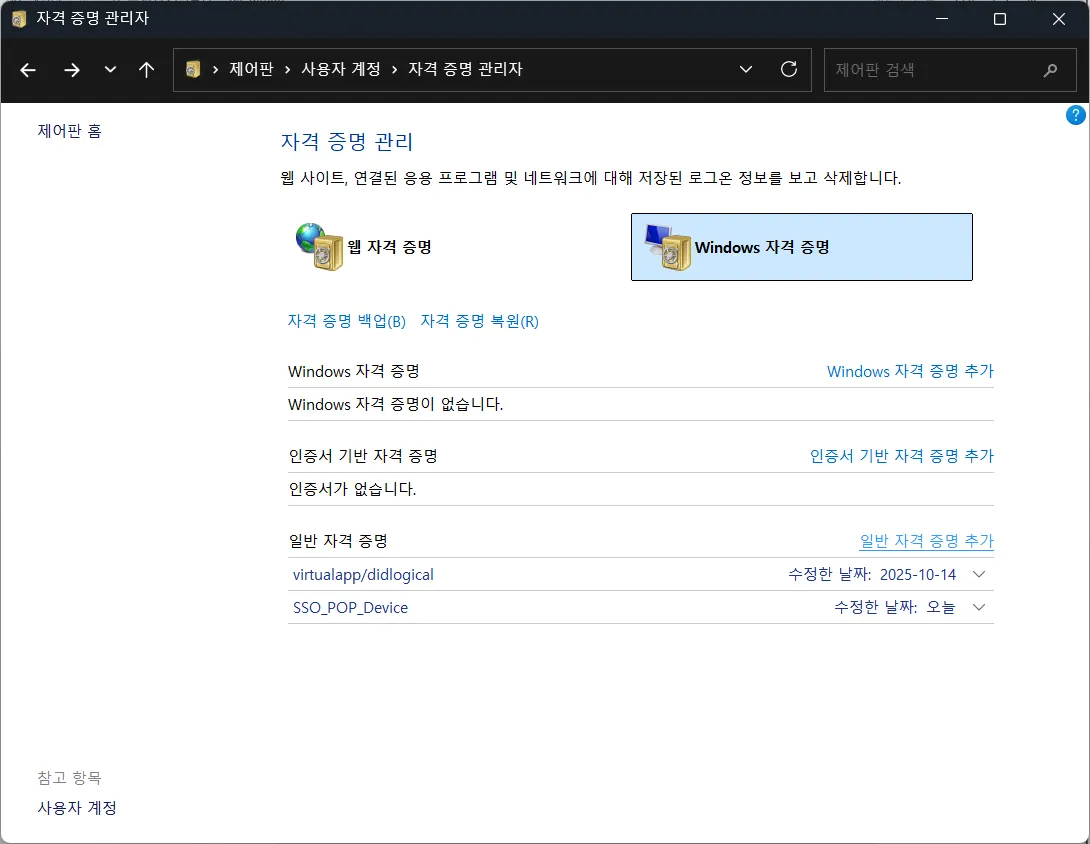
Task: Click Windows 자격 증명 추가 link
Action: tap(910, 371)
